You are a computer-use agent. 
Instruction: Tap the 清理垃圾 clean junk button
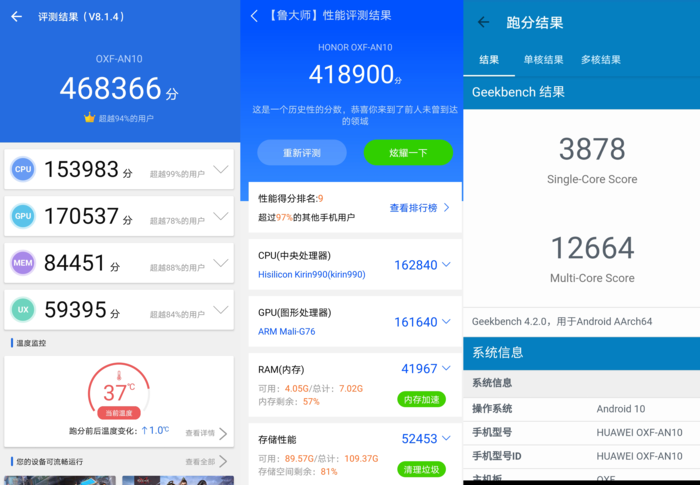coord(421,469)
